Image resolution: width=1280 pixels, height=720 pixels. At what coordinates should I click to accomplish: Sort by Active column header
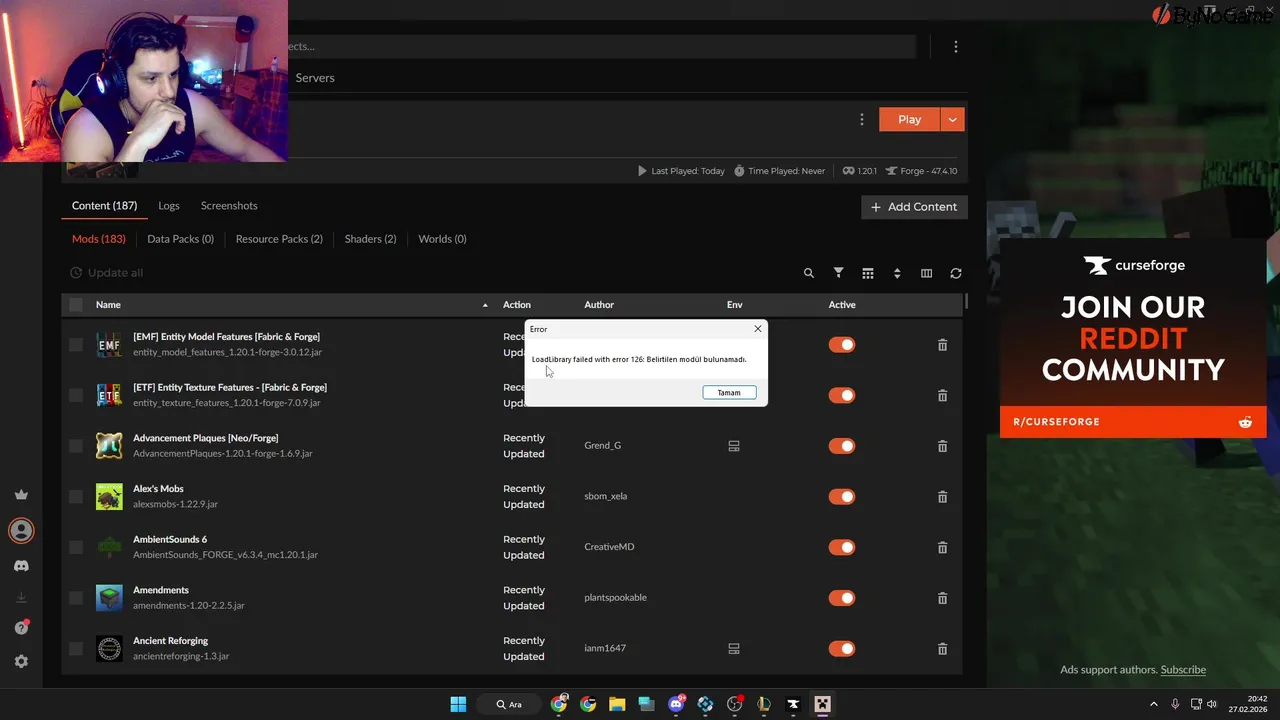[842, 305]
